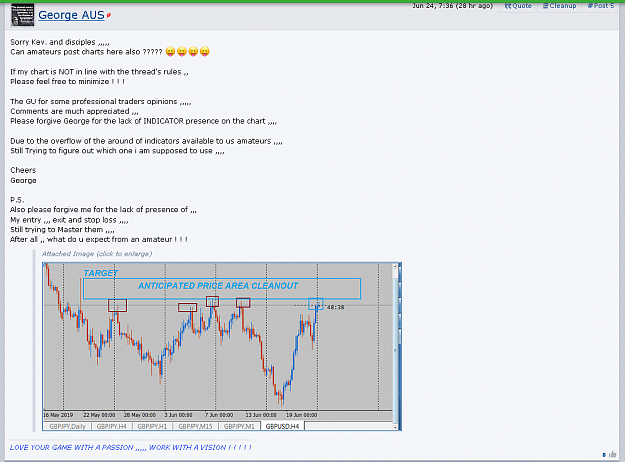Open the George AUS username link
Screen dimensions: 625x462
(71, 15)
